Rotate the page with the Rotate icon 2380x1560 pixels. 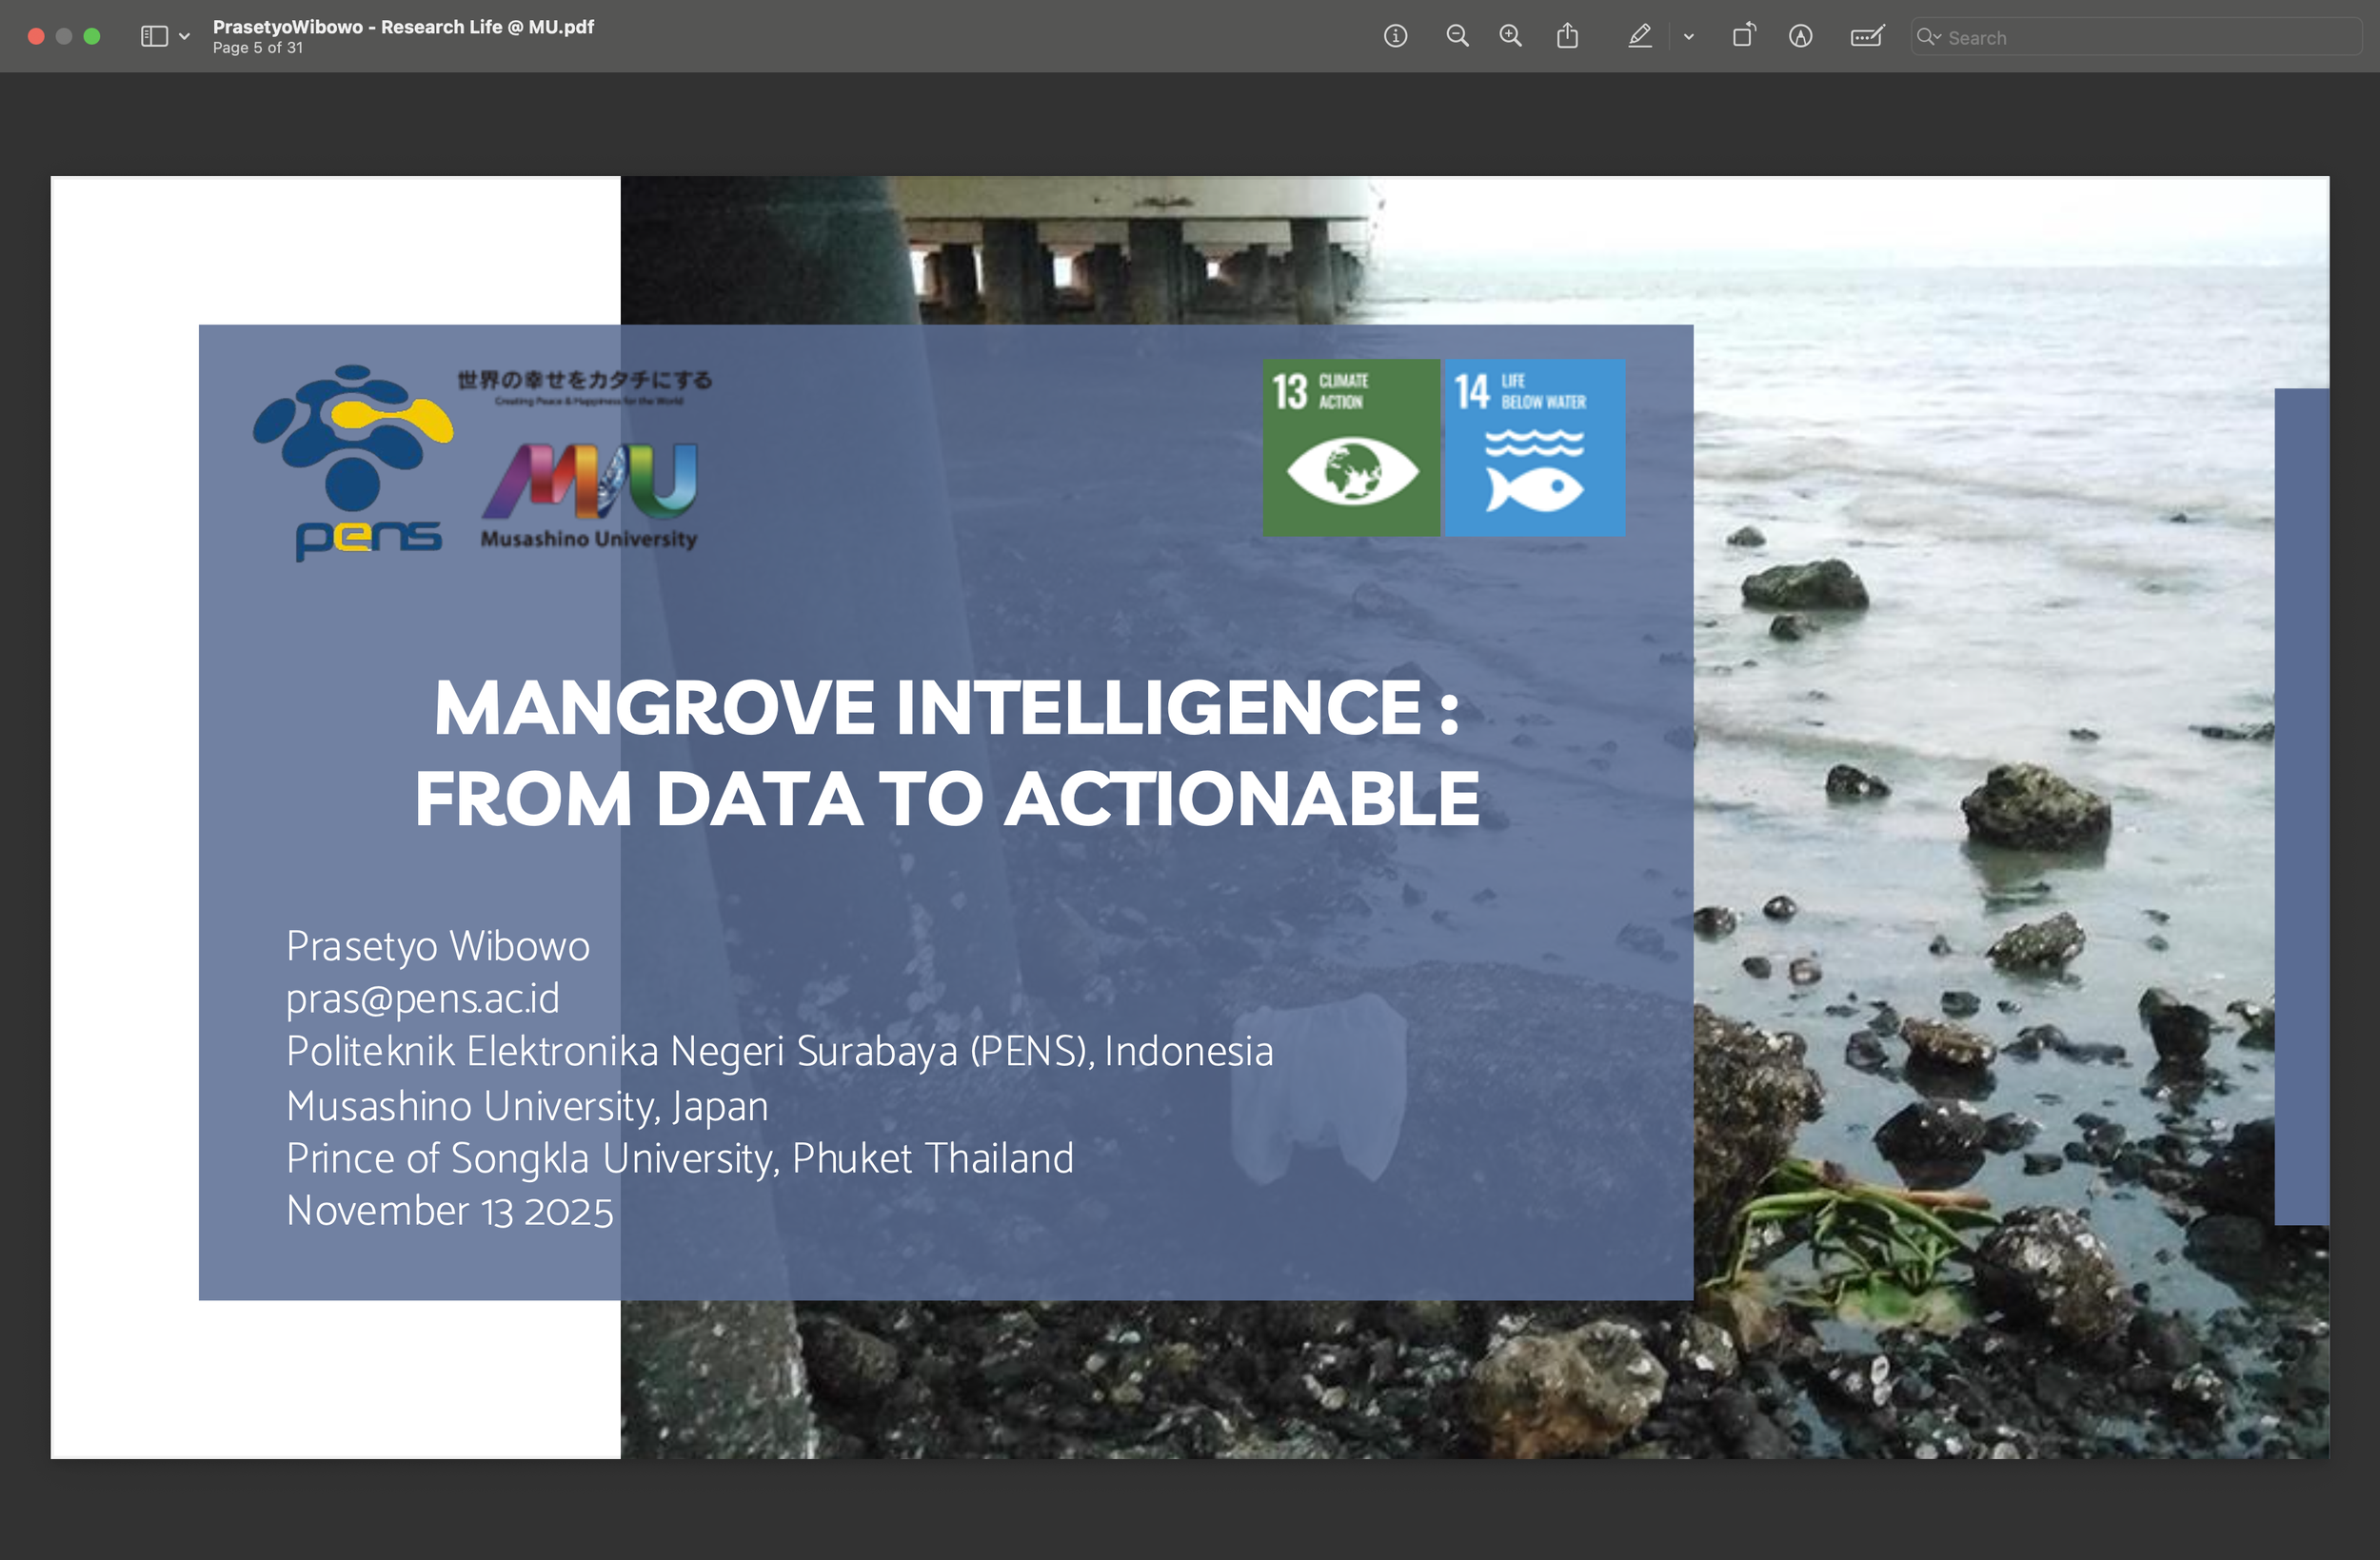1743,37
